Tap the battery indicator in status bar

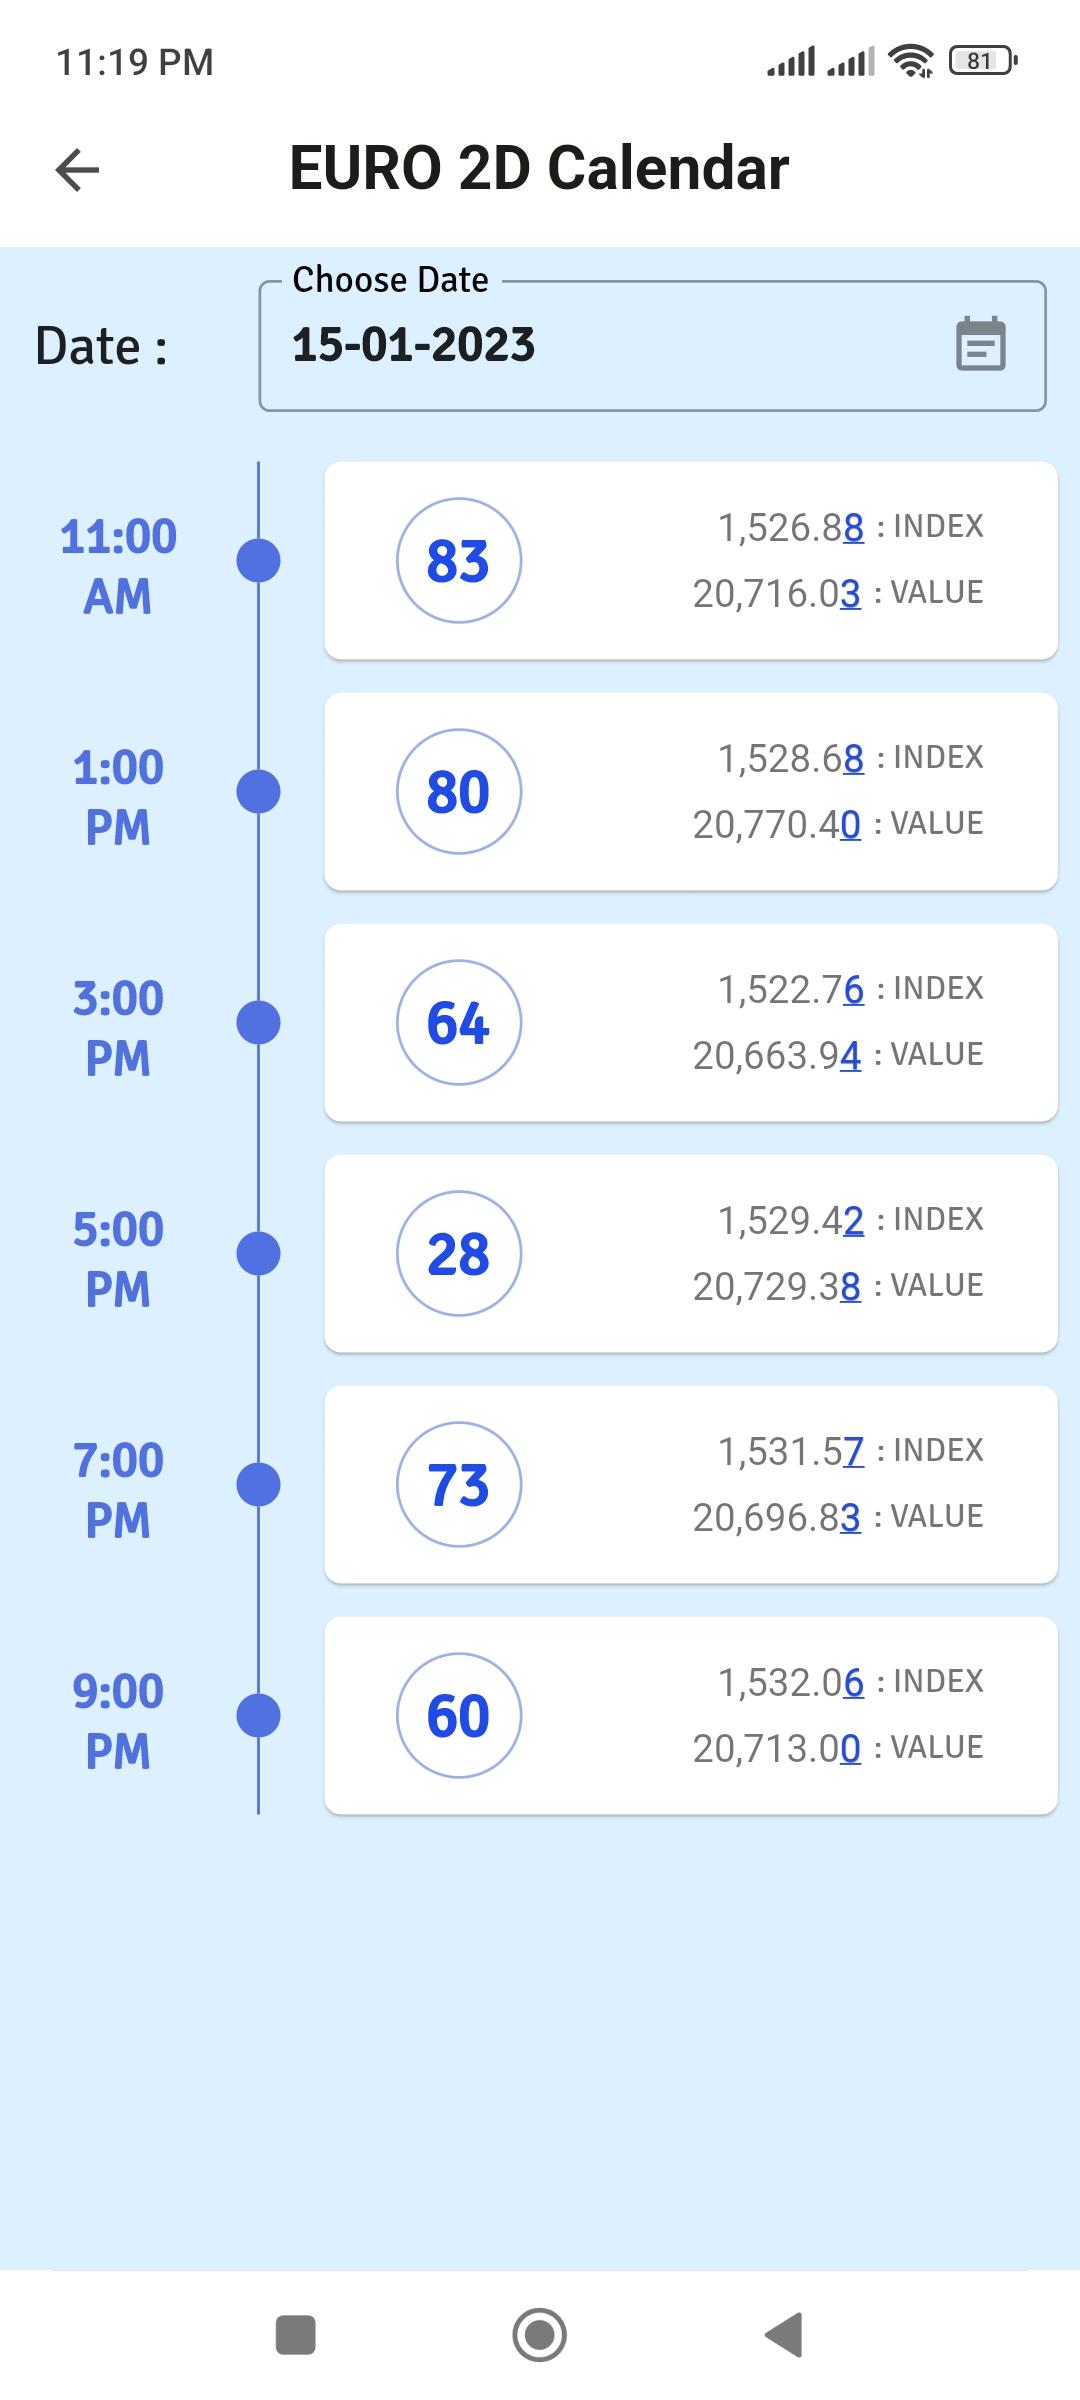pos(983,61)
